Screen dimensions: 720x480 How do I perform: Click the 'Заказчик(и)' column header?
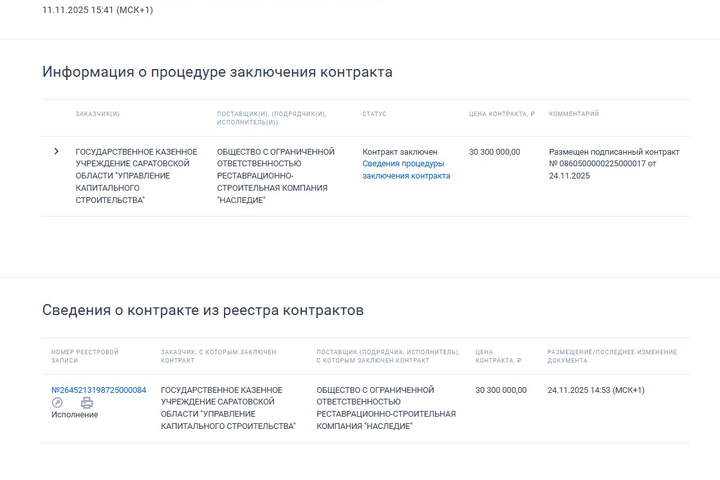[97, 114]
